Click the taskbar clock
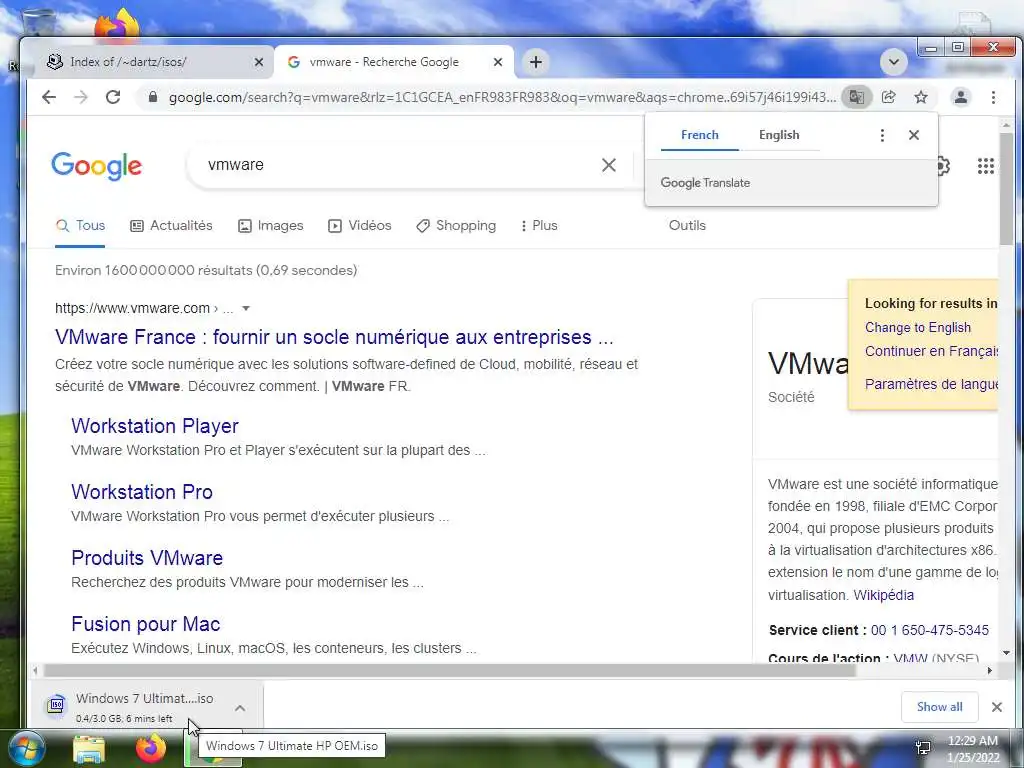Viewport: 1024px width, 768px height. (x=973, y=749)
